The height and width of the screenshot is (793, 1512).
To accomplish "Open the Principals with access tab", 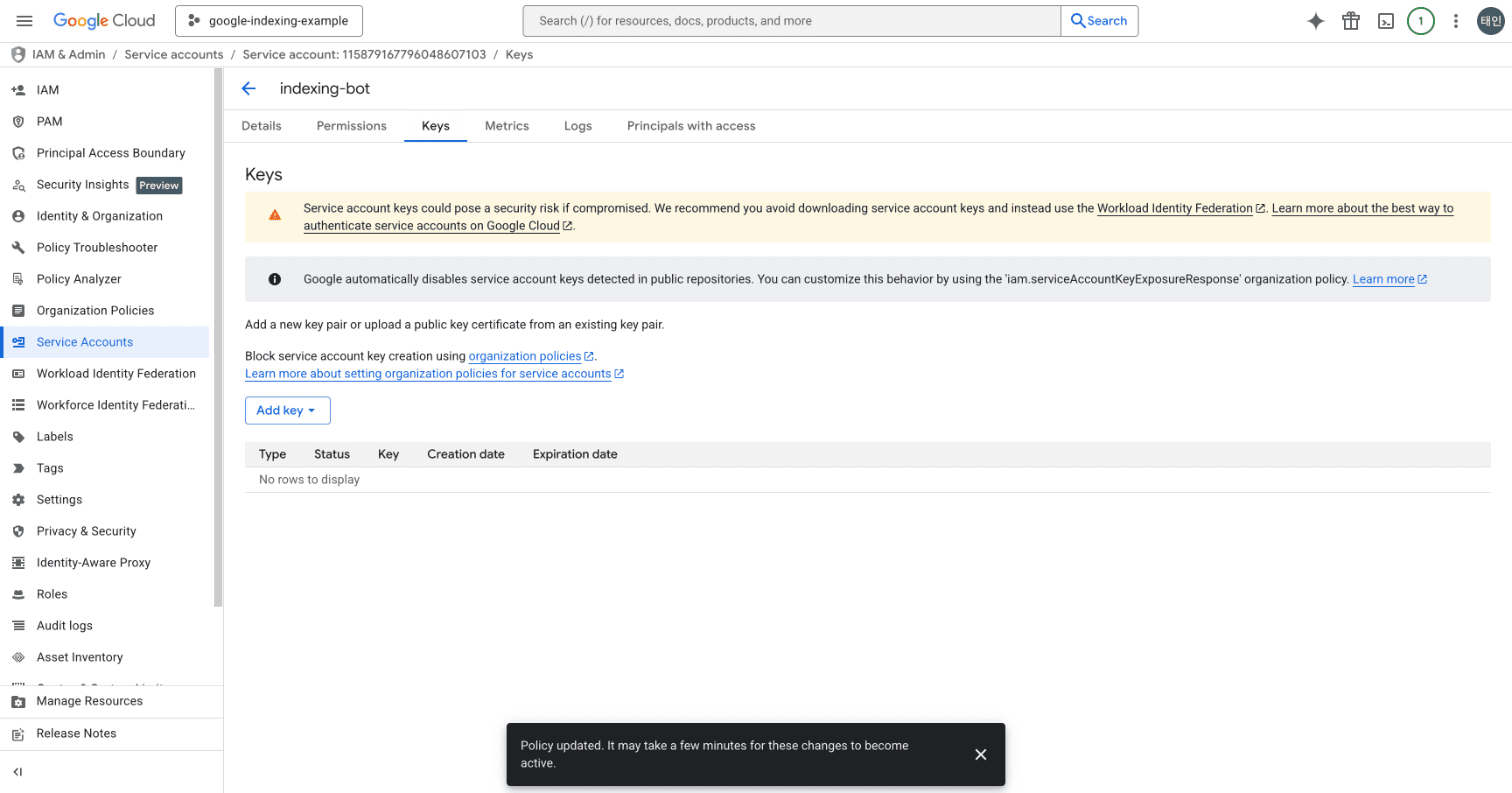I will tap(691, 126).
